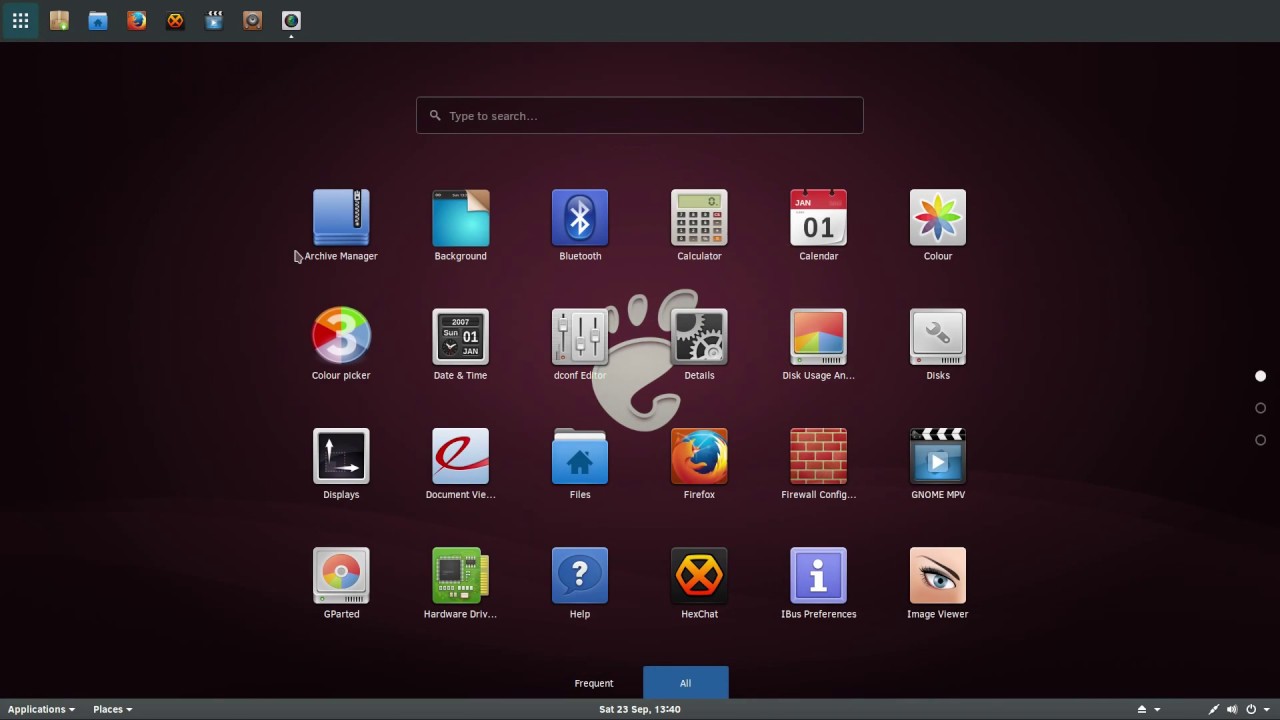Expand the Applications menu
Screen dimensions: 1280x720
41,709
